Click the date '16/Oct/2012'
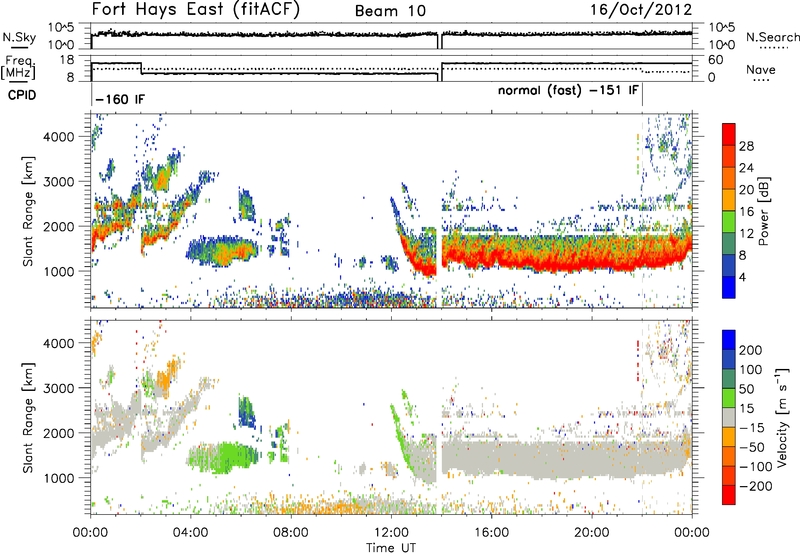 tap(641, 10)
